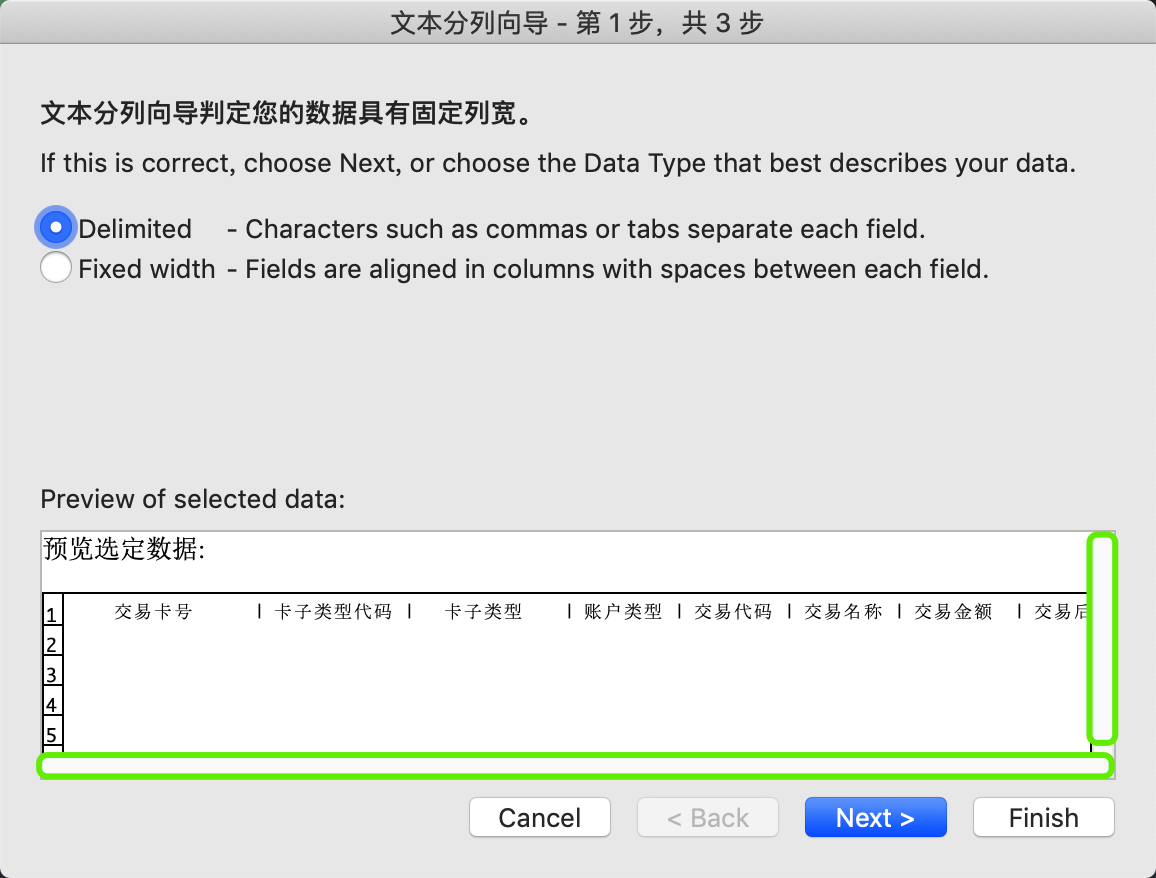This screenshot has width=1156, height=878.
Task: Click the 交易代码 column in preview
Action: 733,612
